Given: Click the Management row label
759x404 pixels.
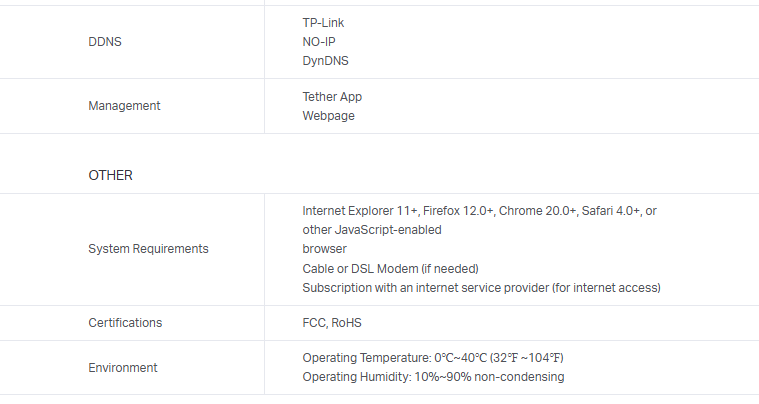Looking at the screenshot, I should [x=124, y=106].
